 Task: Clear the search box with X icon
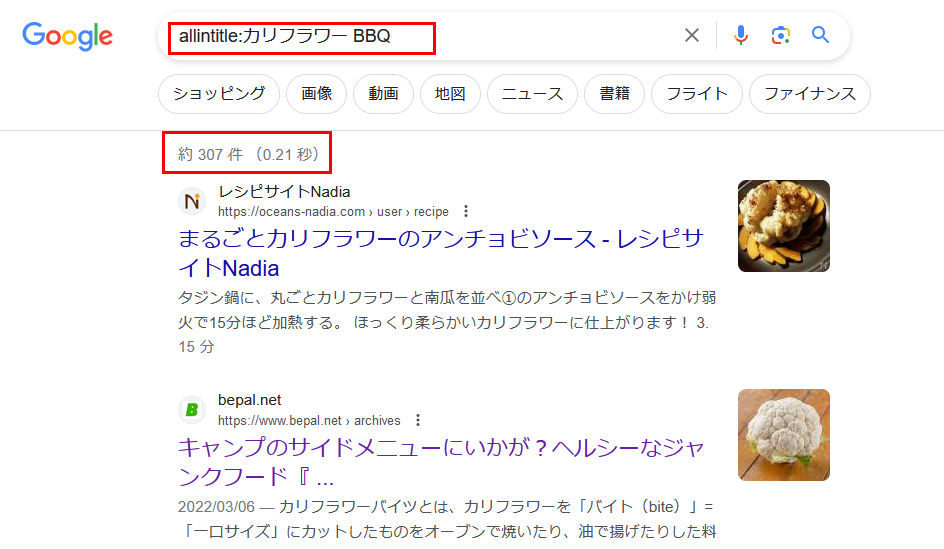[691, 36]
